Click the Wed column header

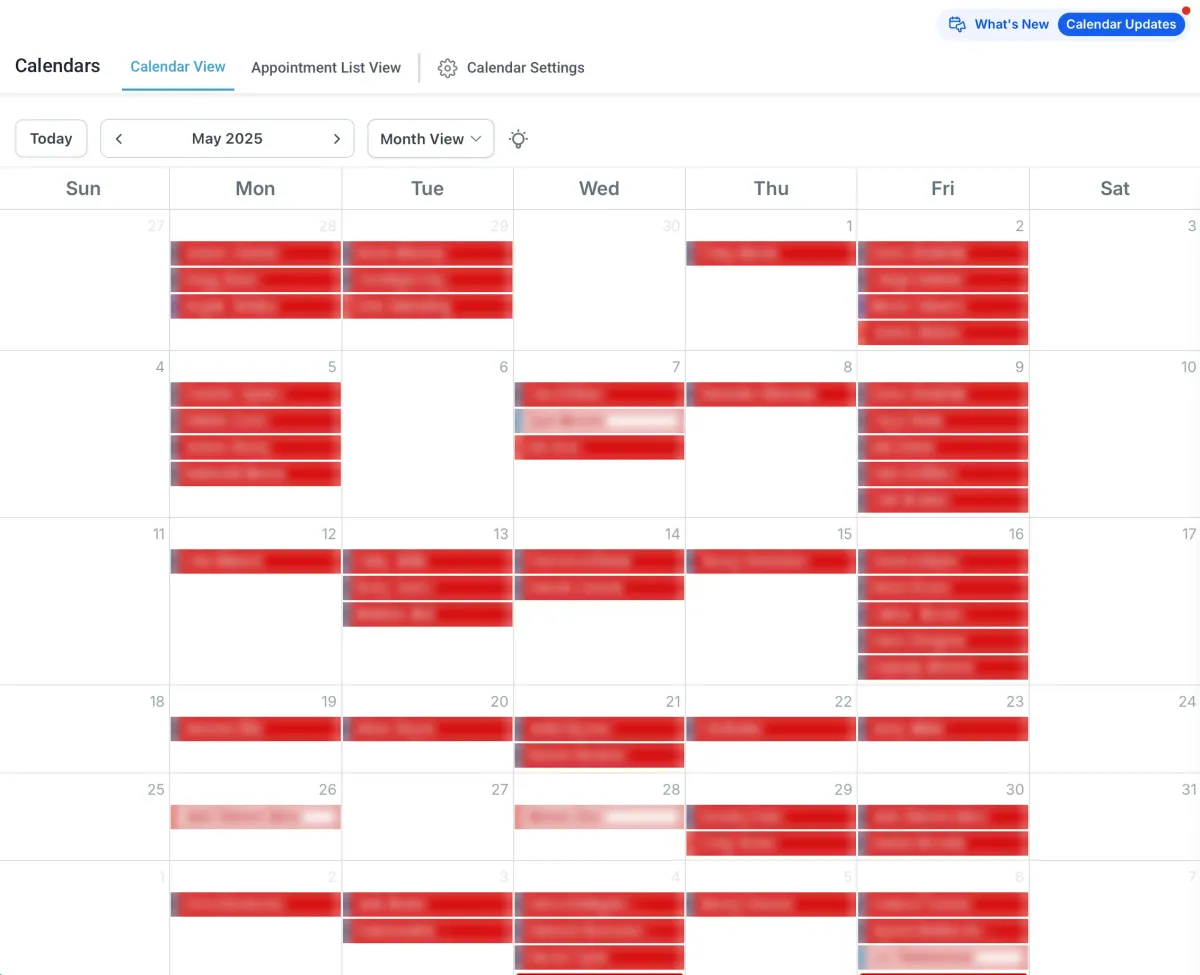[599, 188]
